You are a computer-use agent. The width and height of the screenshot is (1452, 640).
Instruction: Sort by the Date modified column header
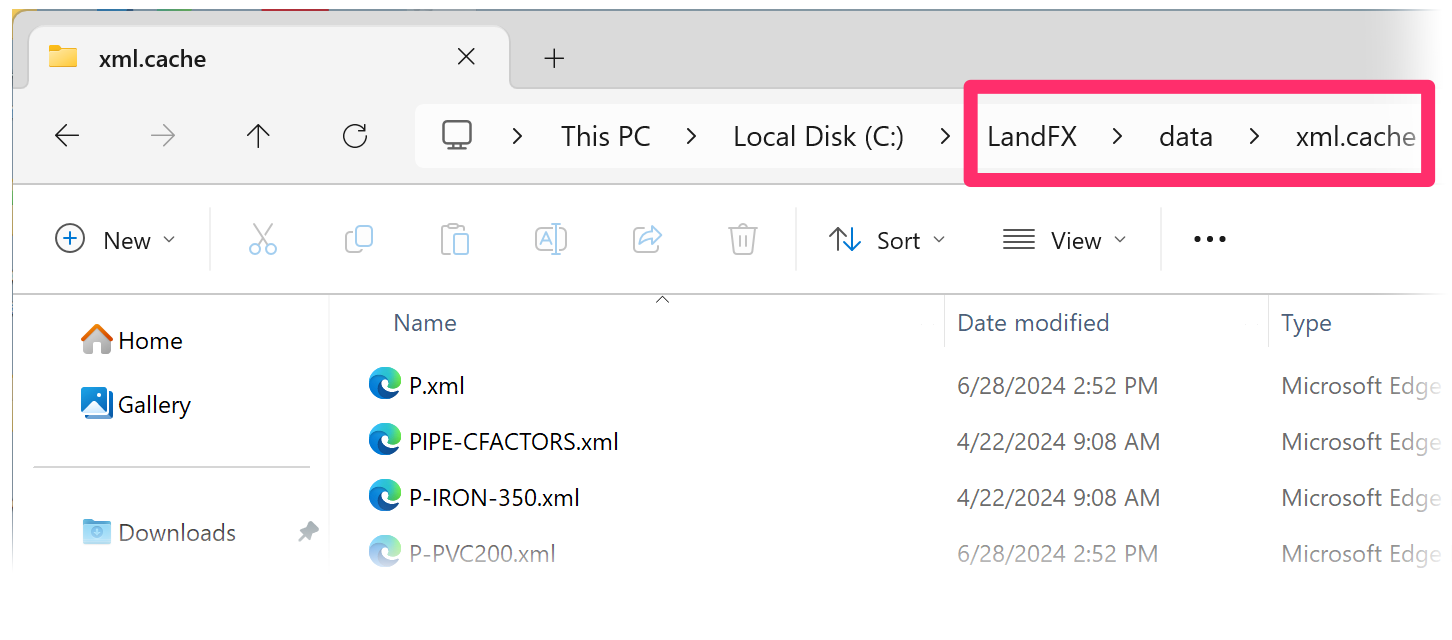point(1033,323)
